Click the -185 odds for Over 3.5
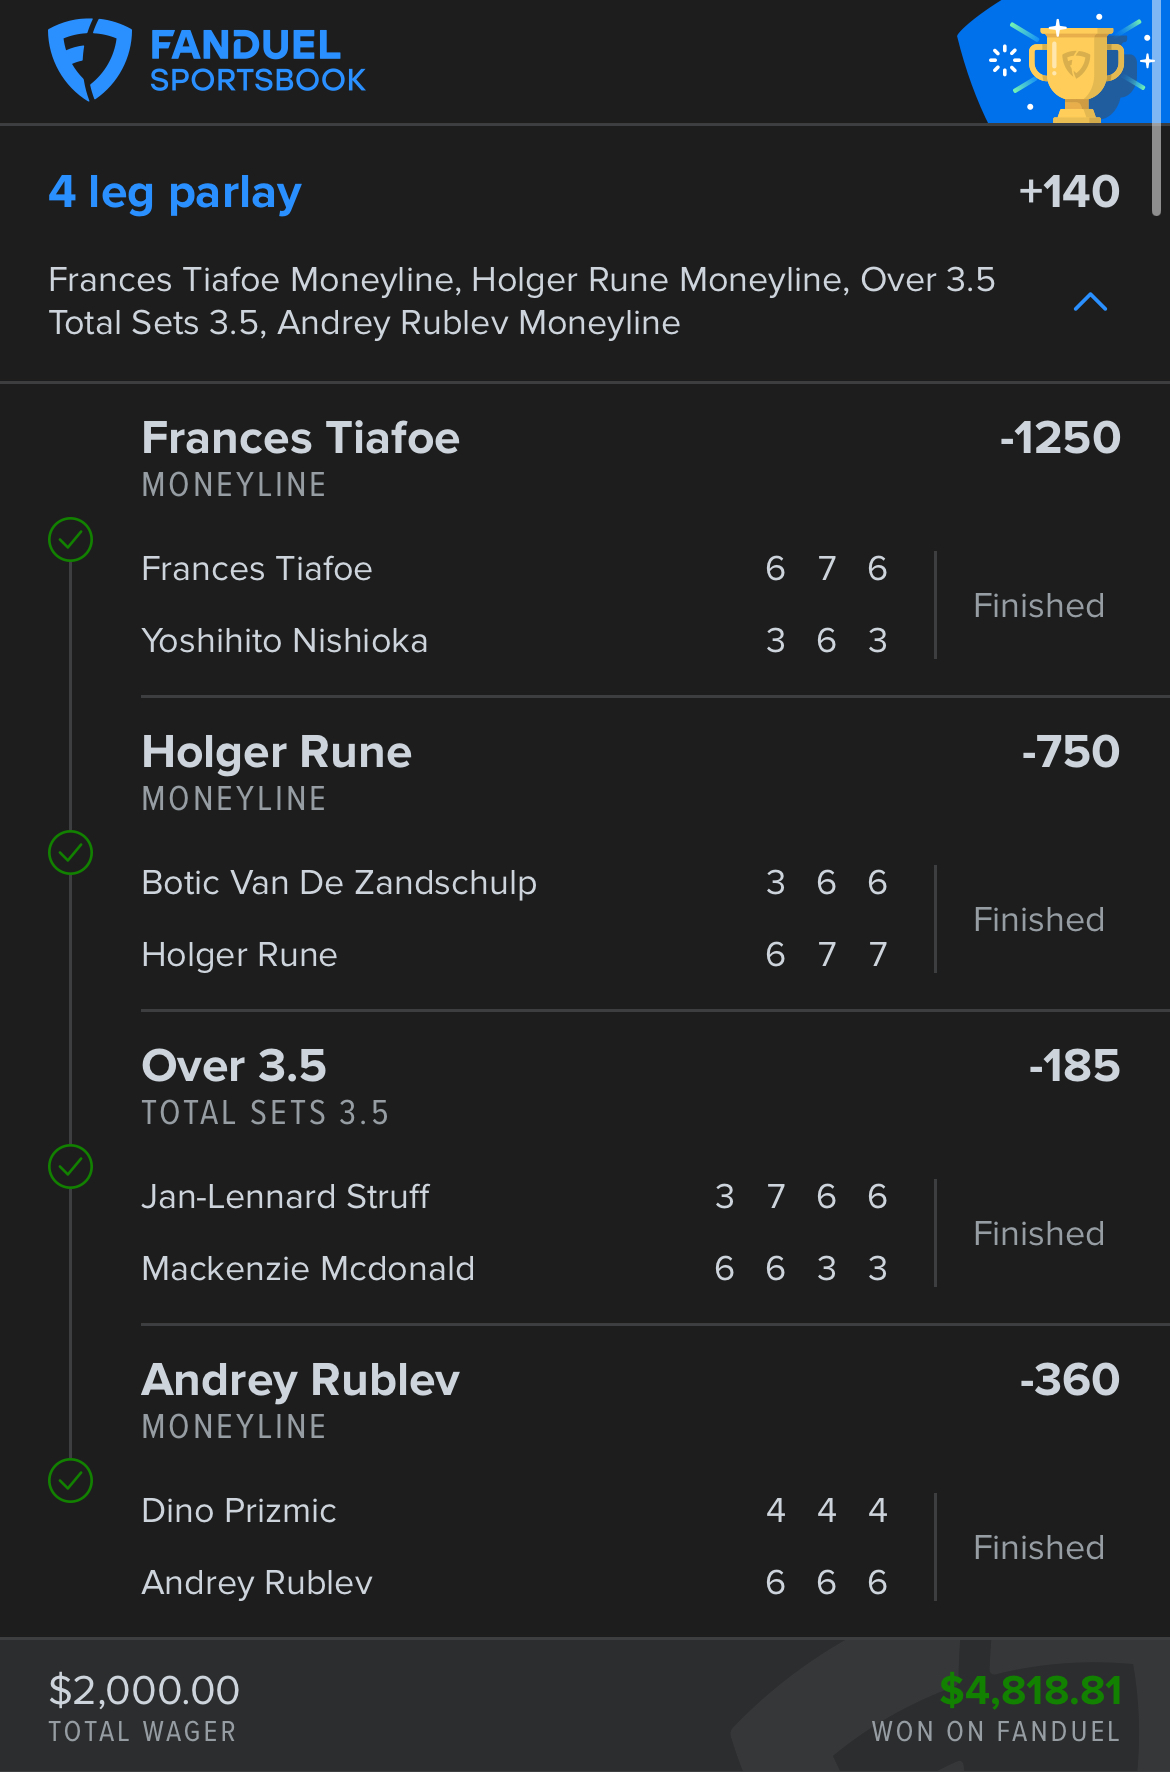1170x1772 pixels. [1074, 1066]
